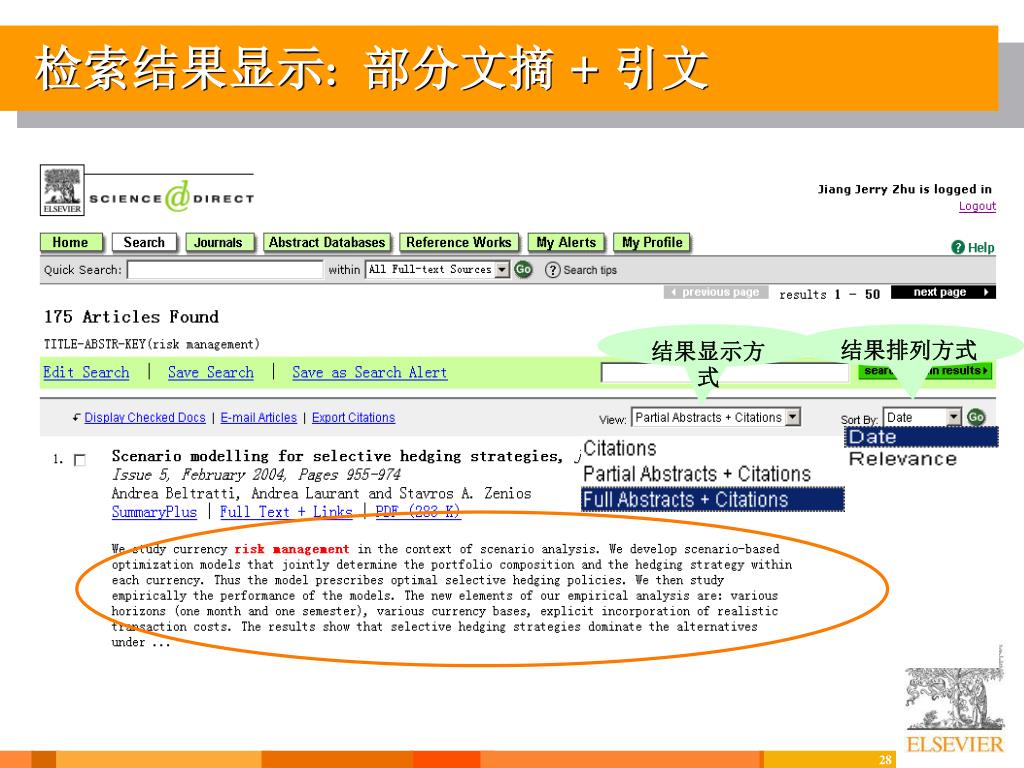Viewport: 1024px width, 768px height.
Task: Open the Abstract Databases tab
Action: [327, 242]
